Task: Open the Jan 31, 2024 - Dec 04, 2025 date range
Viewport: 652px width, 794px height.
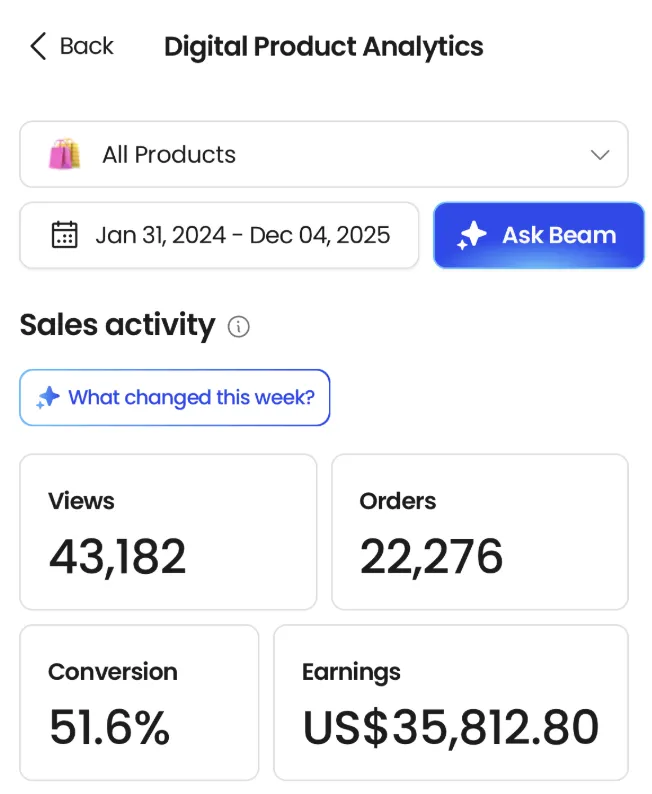Action: pyautogui.click(x=242, y=235)
